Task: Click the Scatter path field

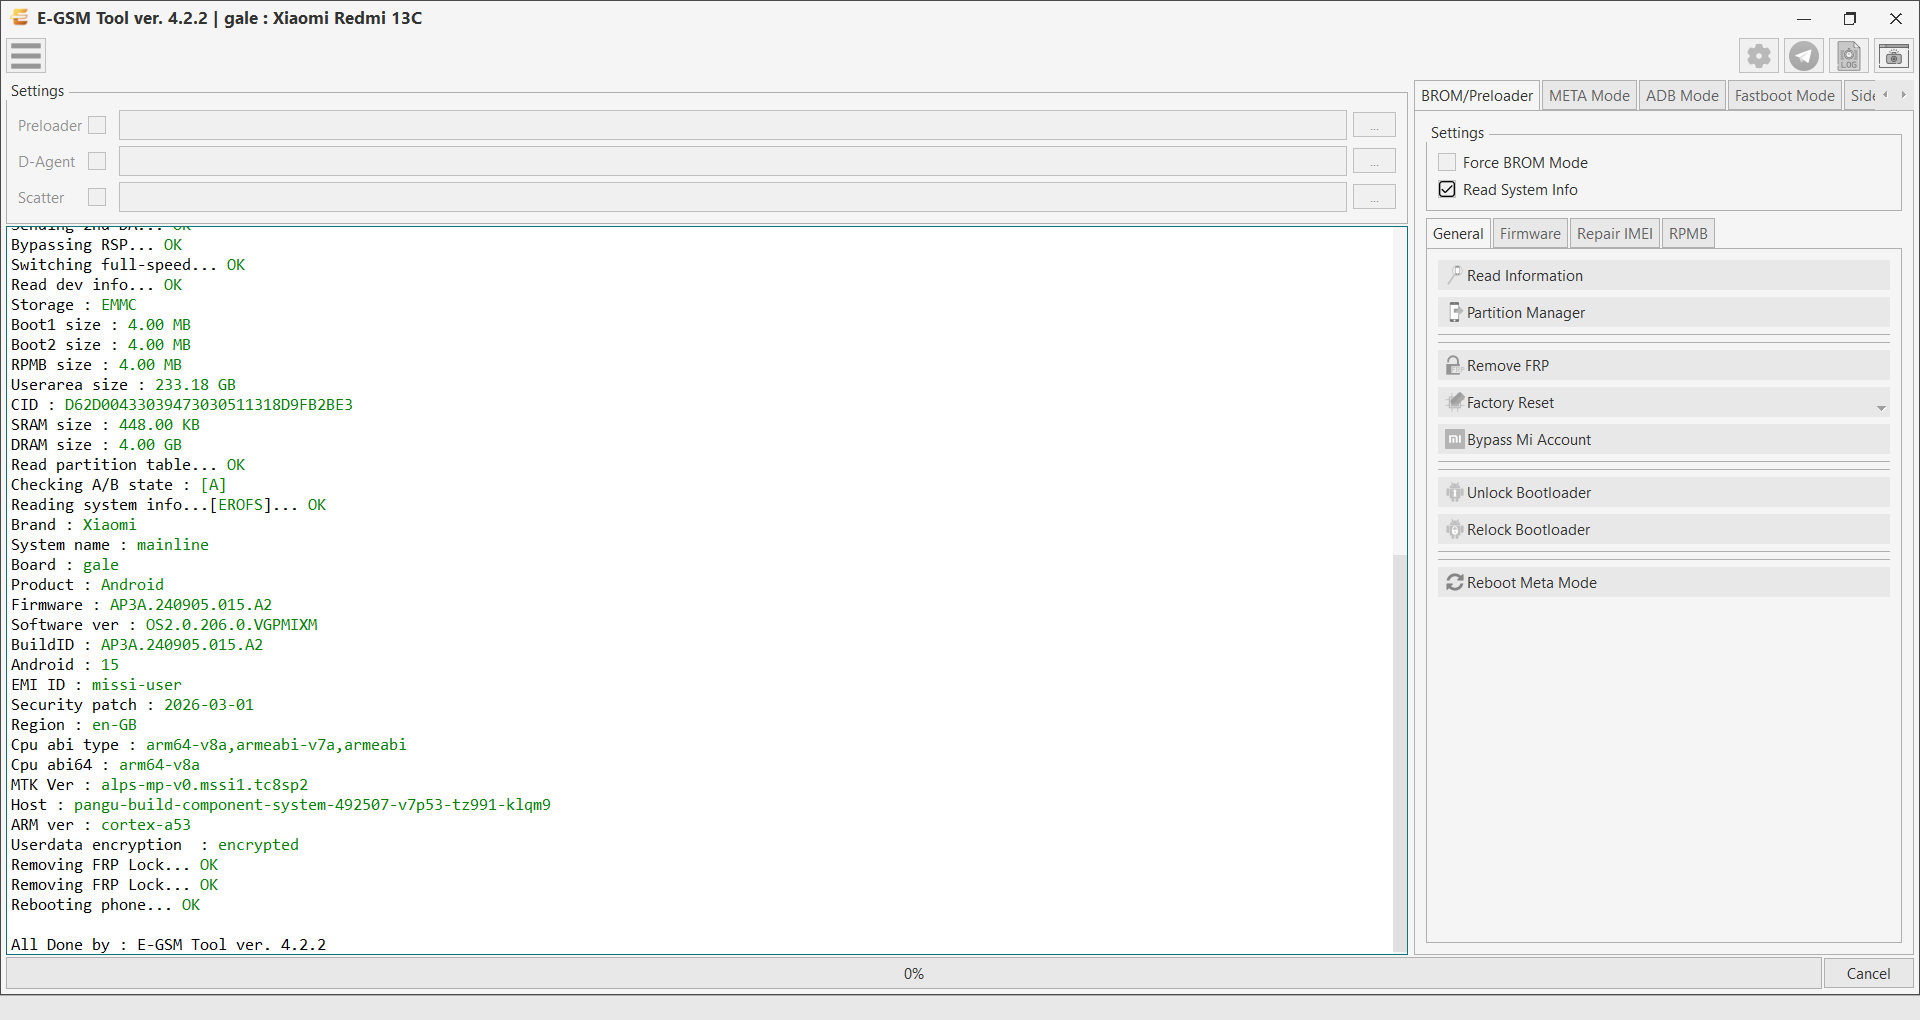Action: pyautogui.click(x=732, y=197)
